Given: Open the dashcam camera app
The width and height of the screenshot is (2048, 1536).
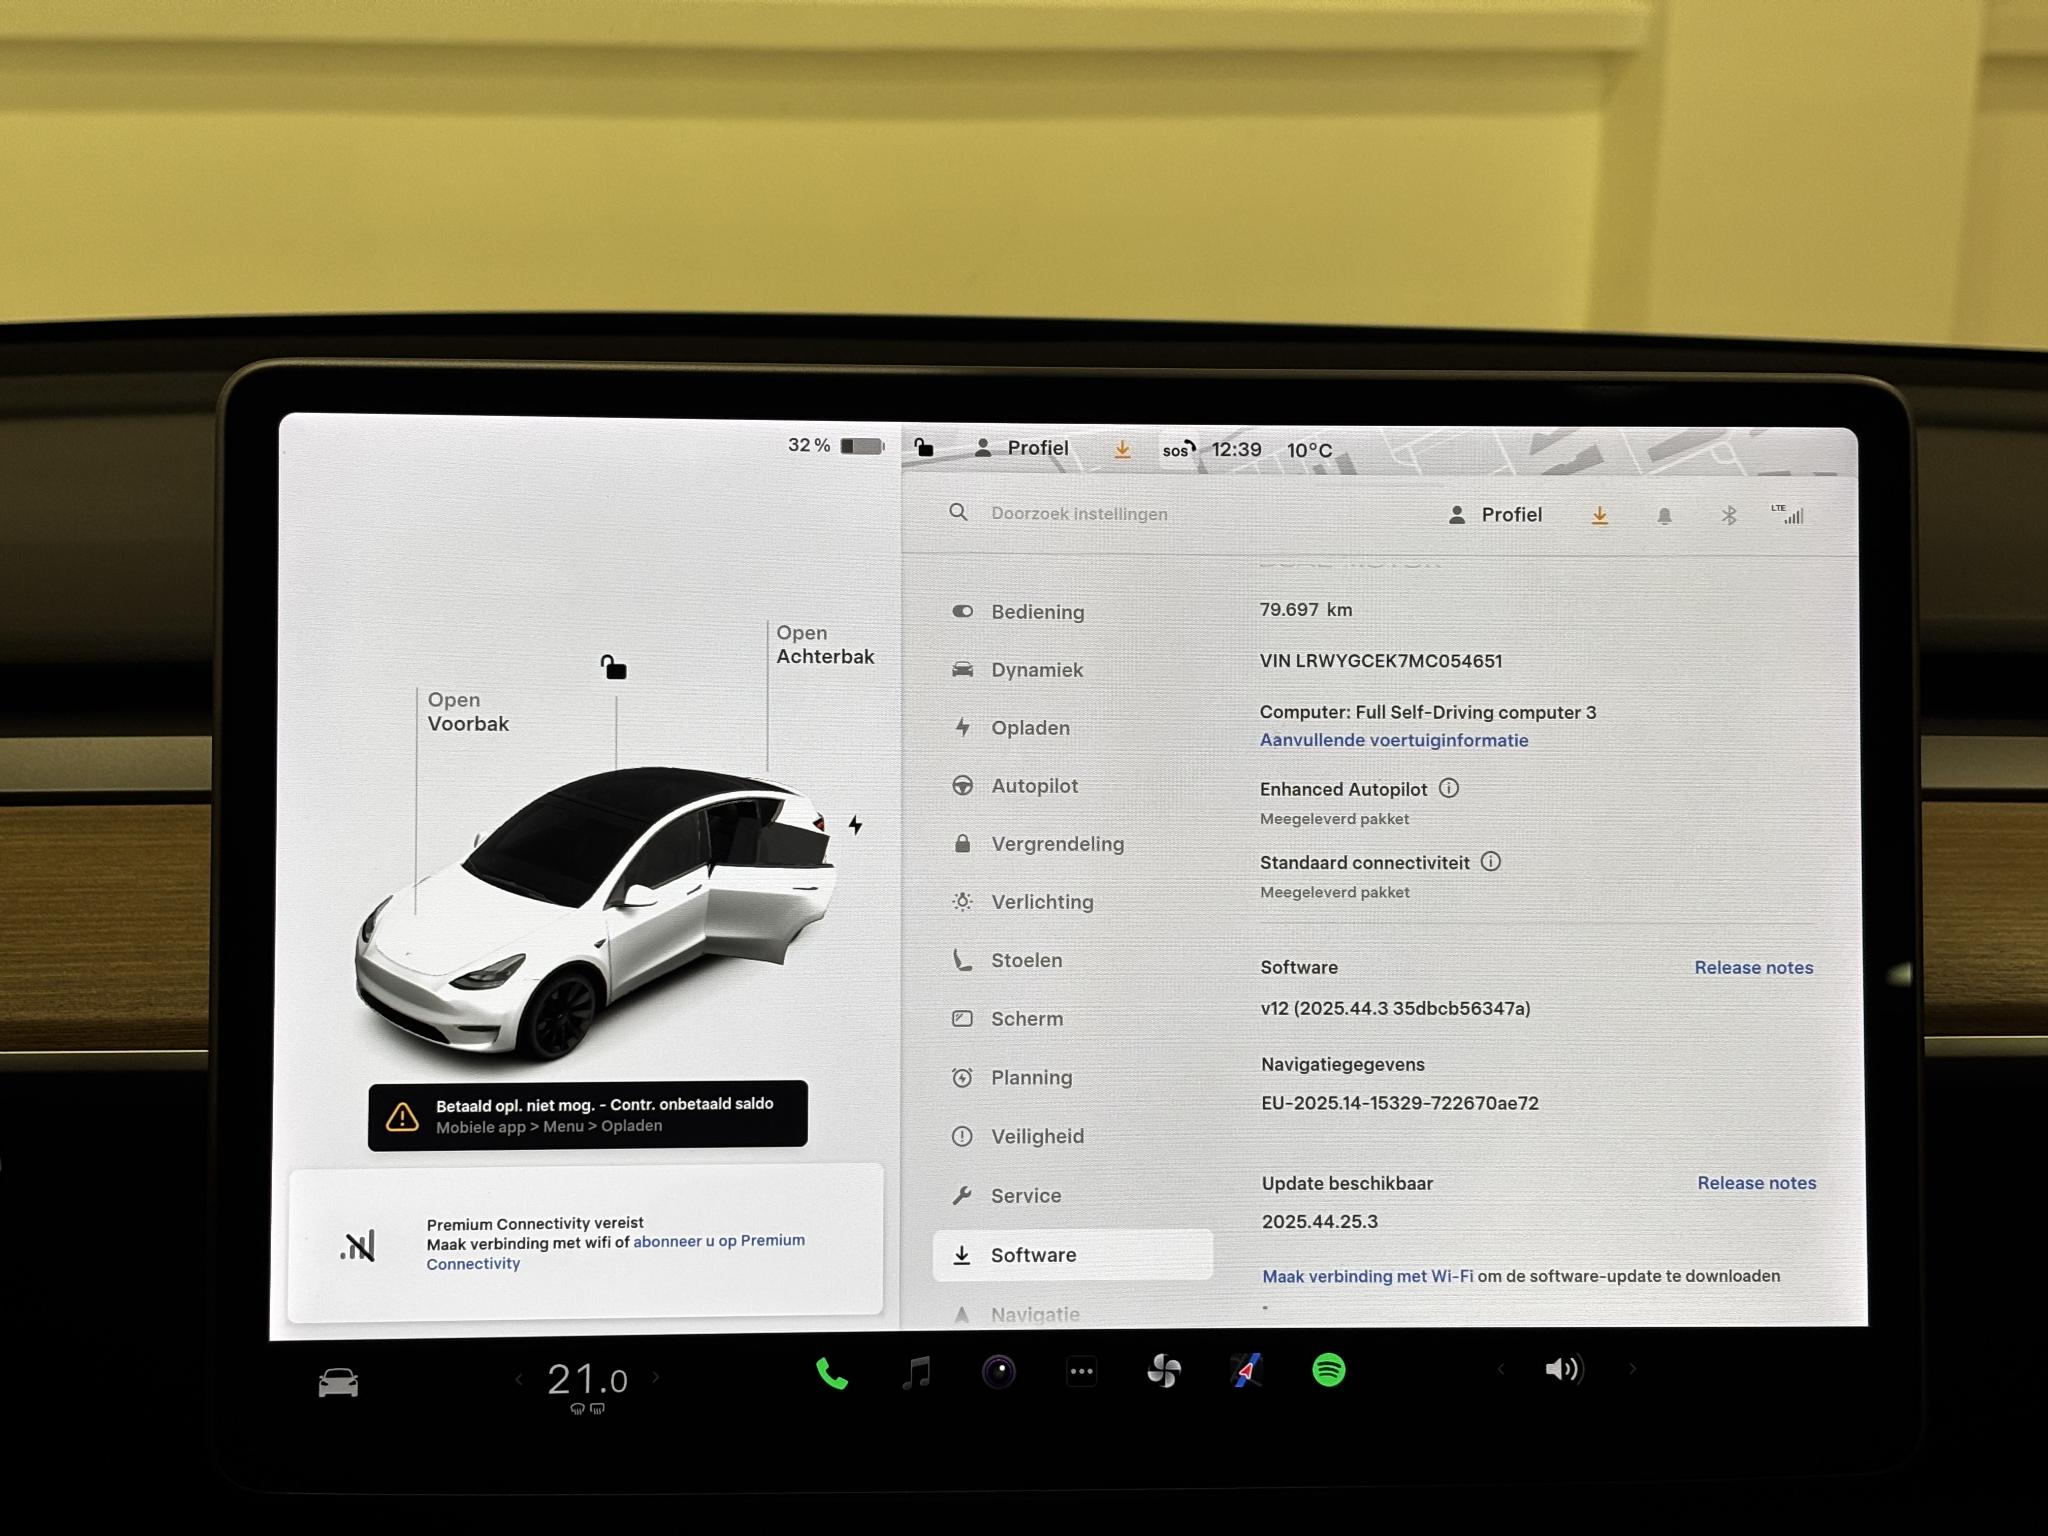Looking at the screenshot, I should (998, 1372).
